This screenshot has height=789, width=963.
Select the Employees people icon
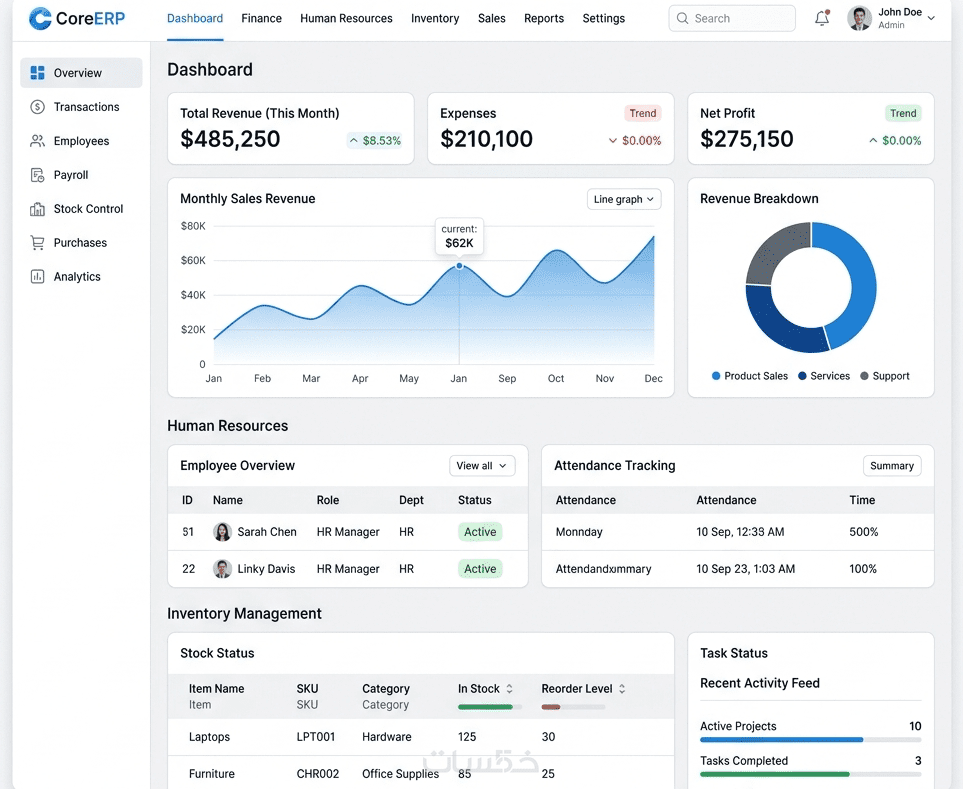click(x=37, y=141)
